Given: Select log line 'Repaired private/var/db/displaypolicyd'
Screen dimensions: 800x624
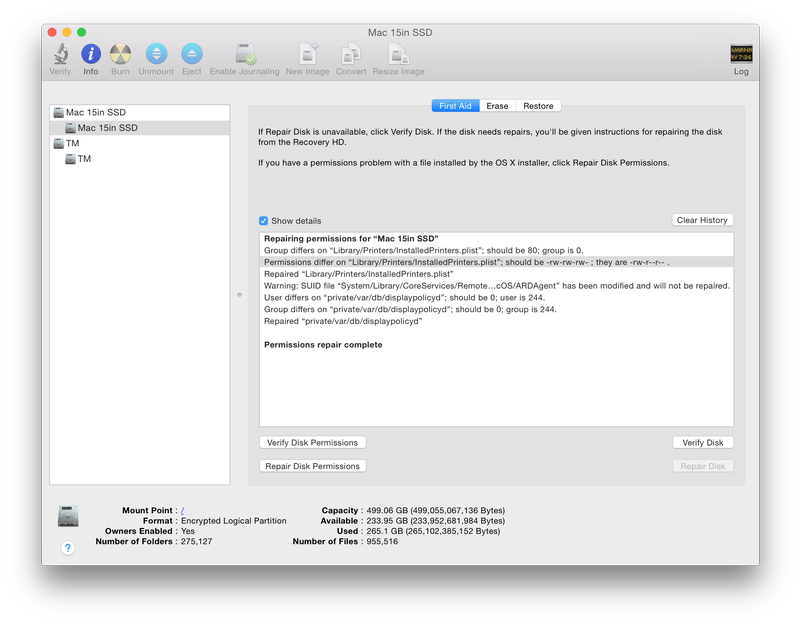Looking at the screenshot, I should [496, 321].
